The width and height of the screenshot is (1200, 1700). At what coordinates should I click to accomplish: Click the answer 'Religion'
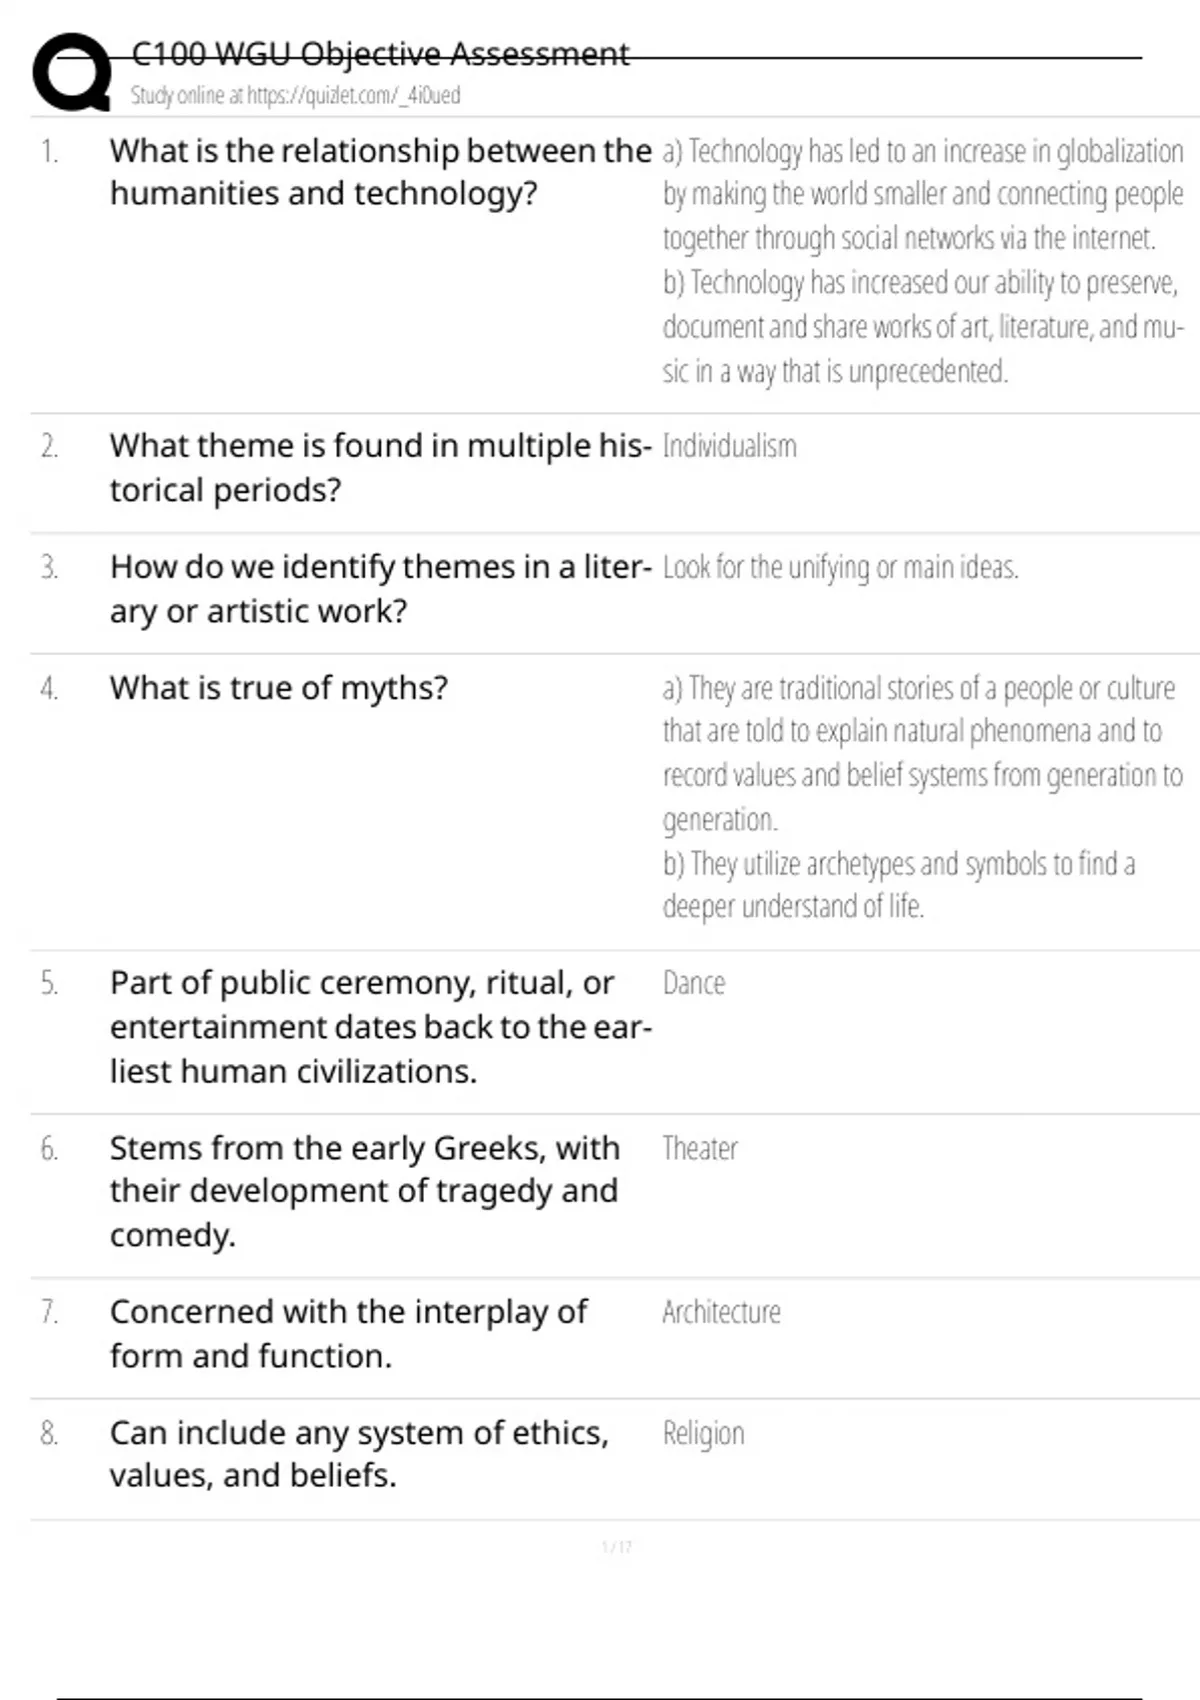click(x=703, y=1434)
